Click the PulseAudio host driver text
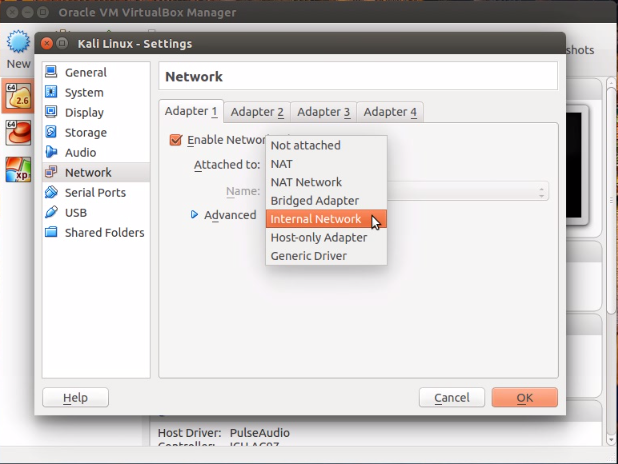 [260, 433]
